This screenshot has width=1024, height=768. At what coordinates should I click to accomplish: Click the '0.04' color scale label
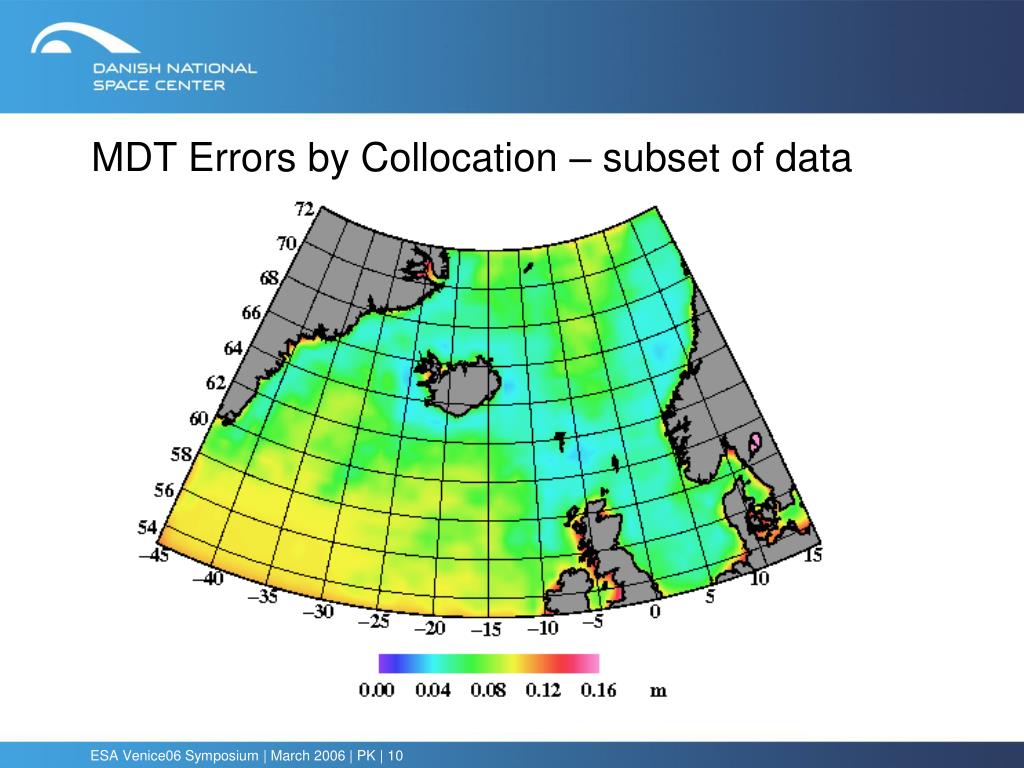[432, 690]
